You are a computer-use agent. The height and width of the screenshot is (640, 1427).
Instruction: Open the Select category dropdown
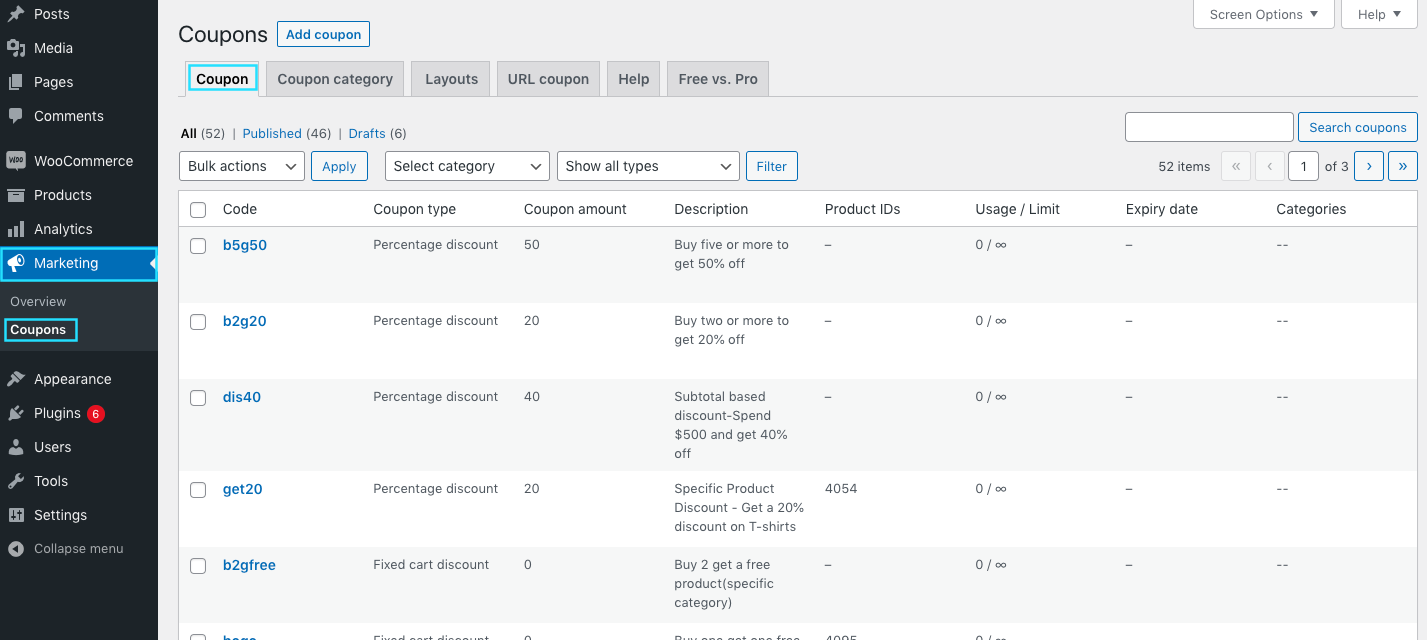tap(467, 166)
